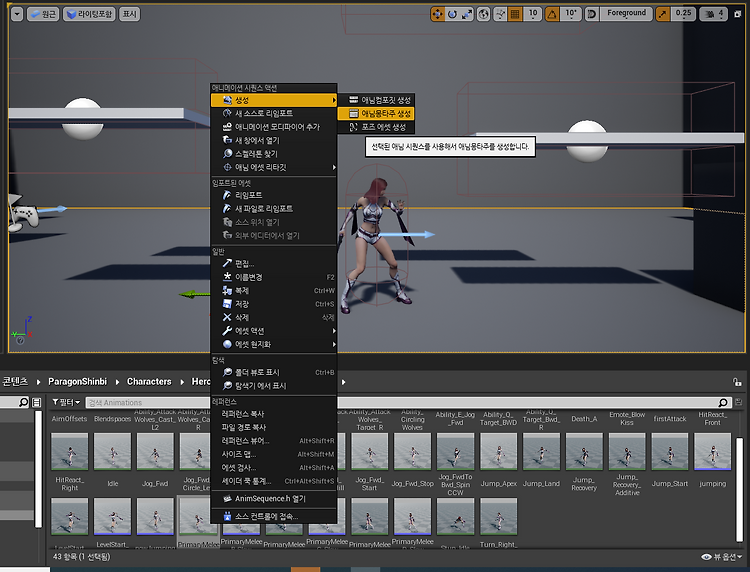Click 복제 duplicate icon
Image resolution: width=750 pixels, height=572 pixels.
(227, 290)
